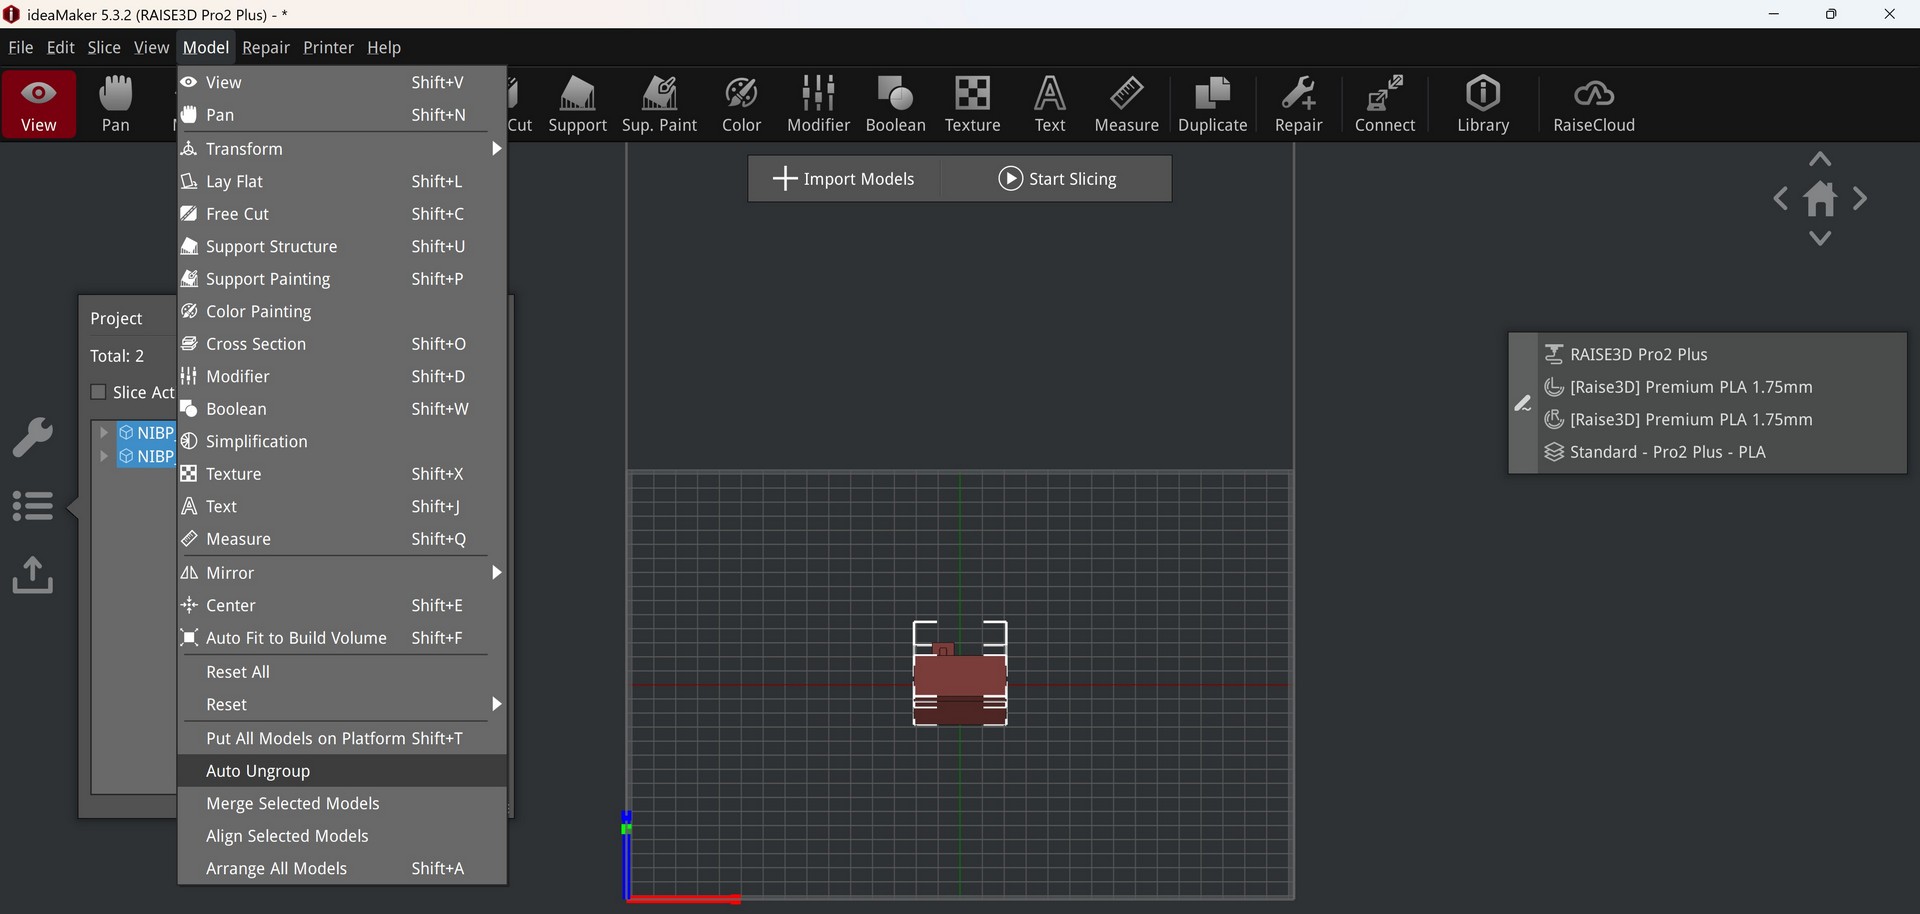Open the Library toolbar icon
Image resolution: width=1920 pixels, height=914 pixels.
(1483, 104)
